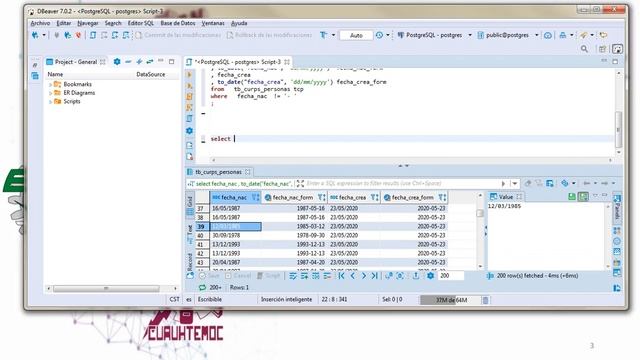The height and width of the screenshot is (360, 640).
Task: Open the Editar menu
Action: click(x=64, y=23)
